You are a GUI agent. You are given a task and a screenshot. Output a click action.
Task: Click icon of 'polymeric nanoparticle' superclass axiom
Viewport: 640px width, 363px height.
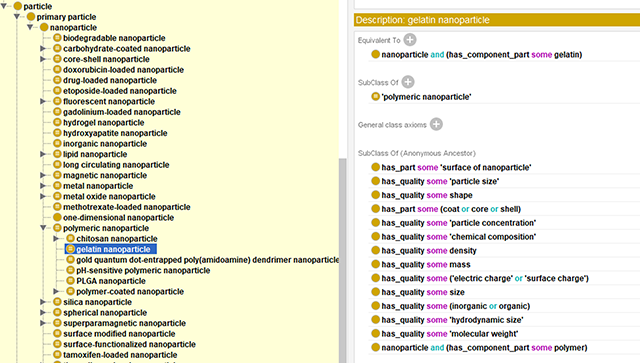click(376, 97)
